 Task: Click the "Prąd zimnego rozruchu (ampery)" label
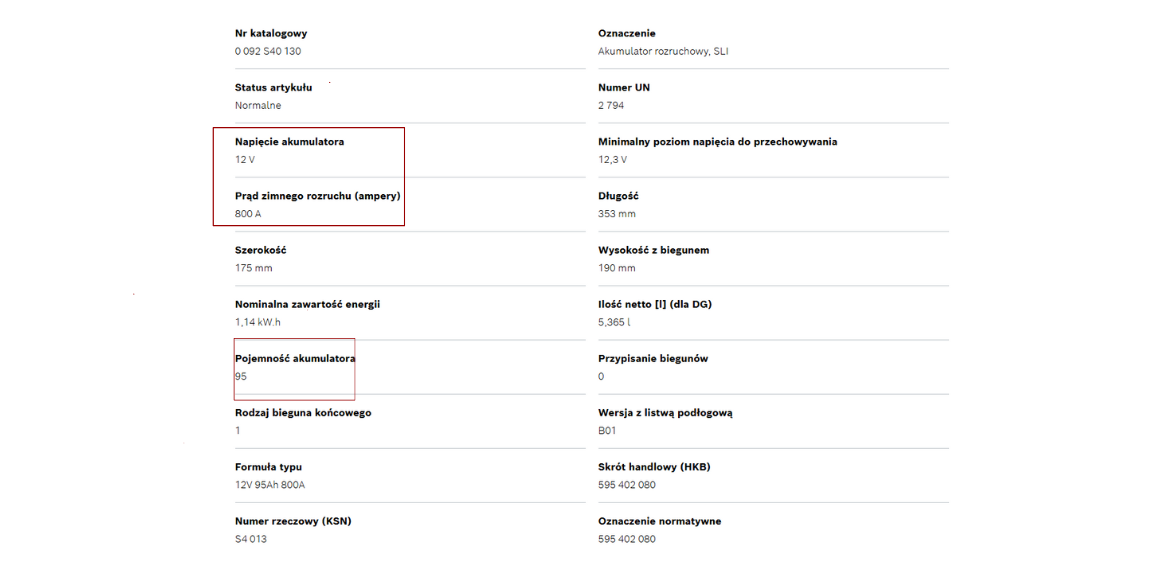(x=317, y=196)
